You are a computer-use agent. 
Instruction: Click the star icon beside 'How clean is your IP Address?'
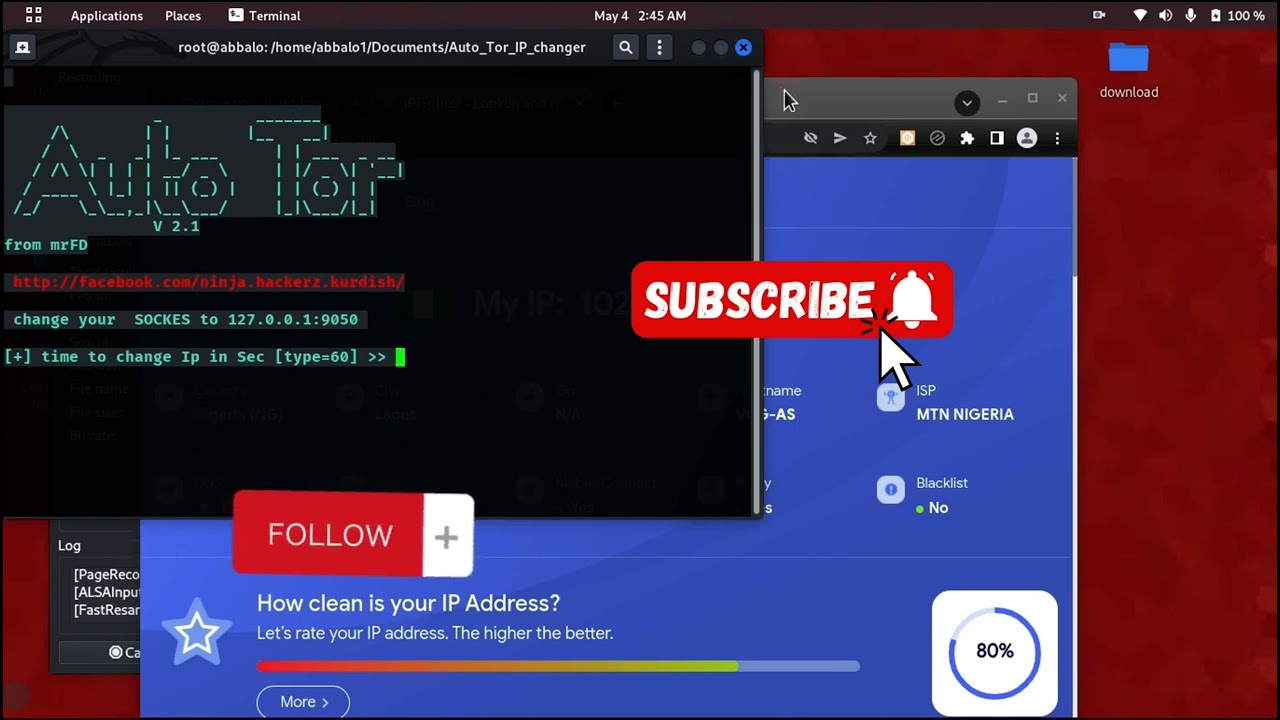tap(197, 632)
